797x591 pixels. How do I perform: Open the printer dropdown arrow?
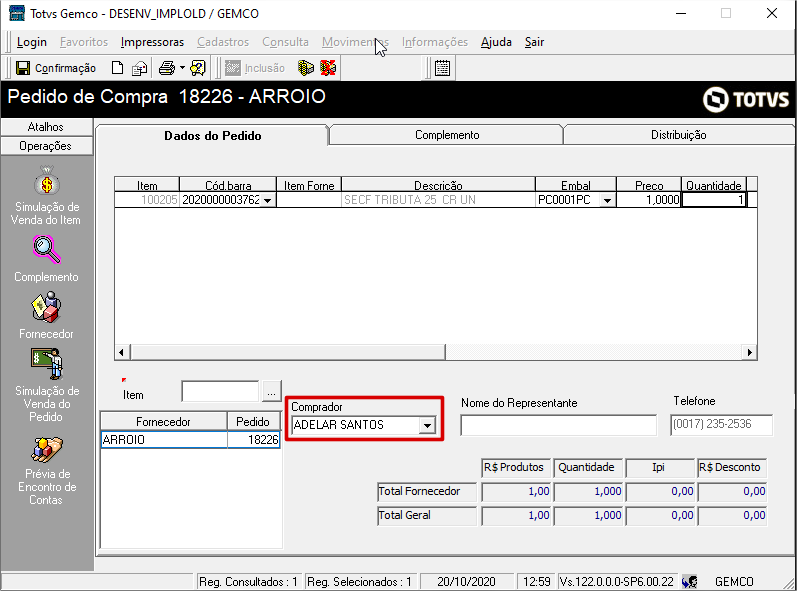(182, 68)
